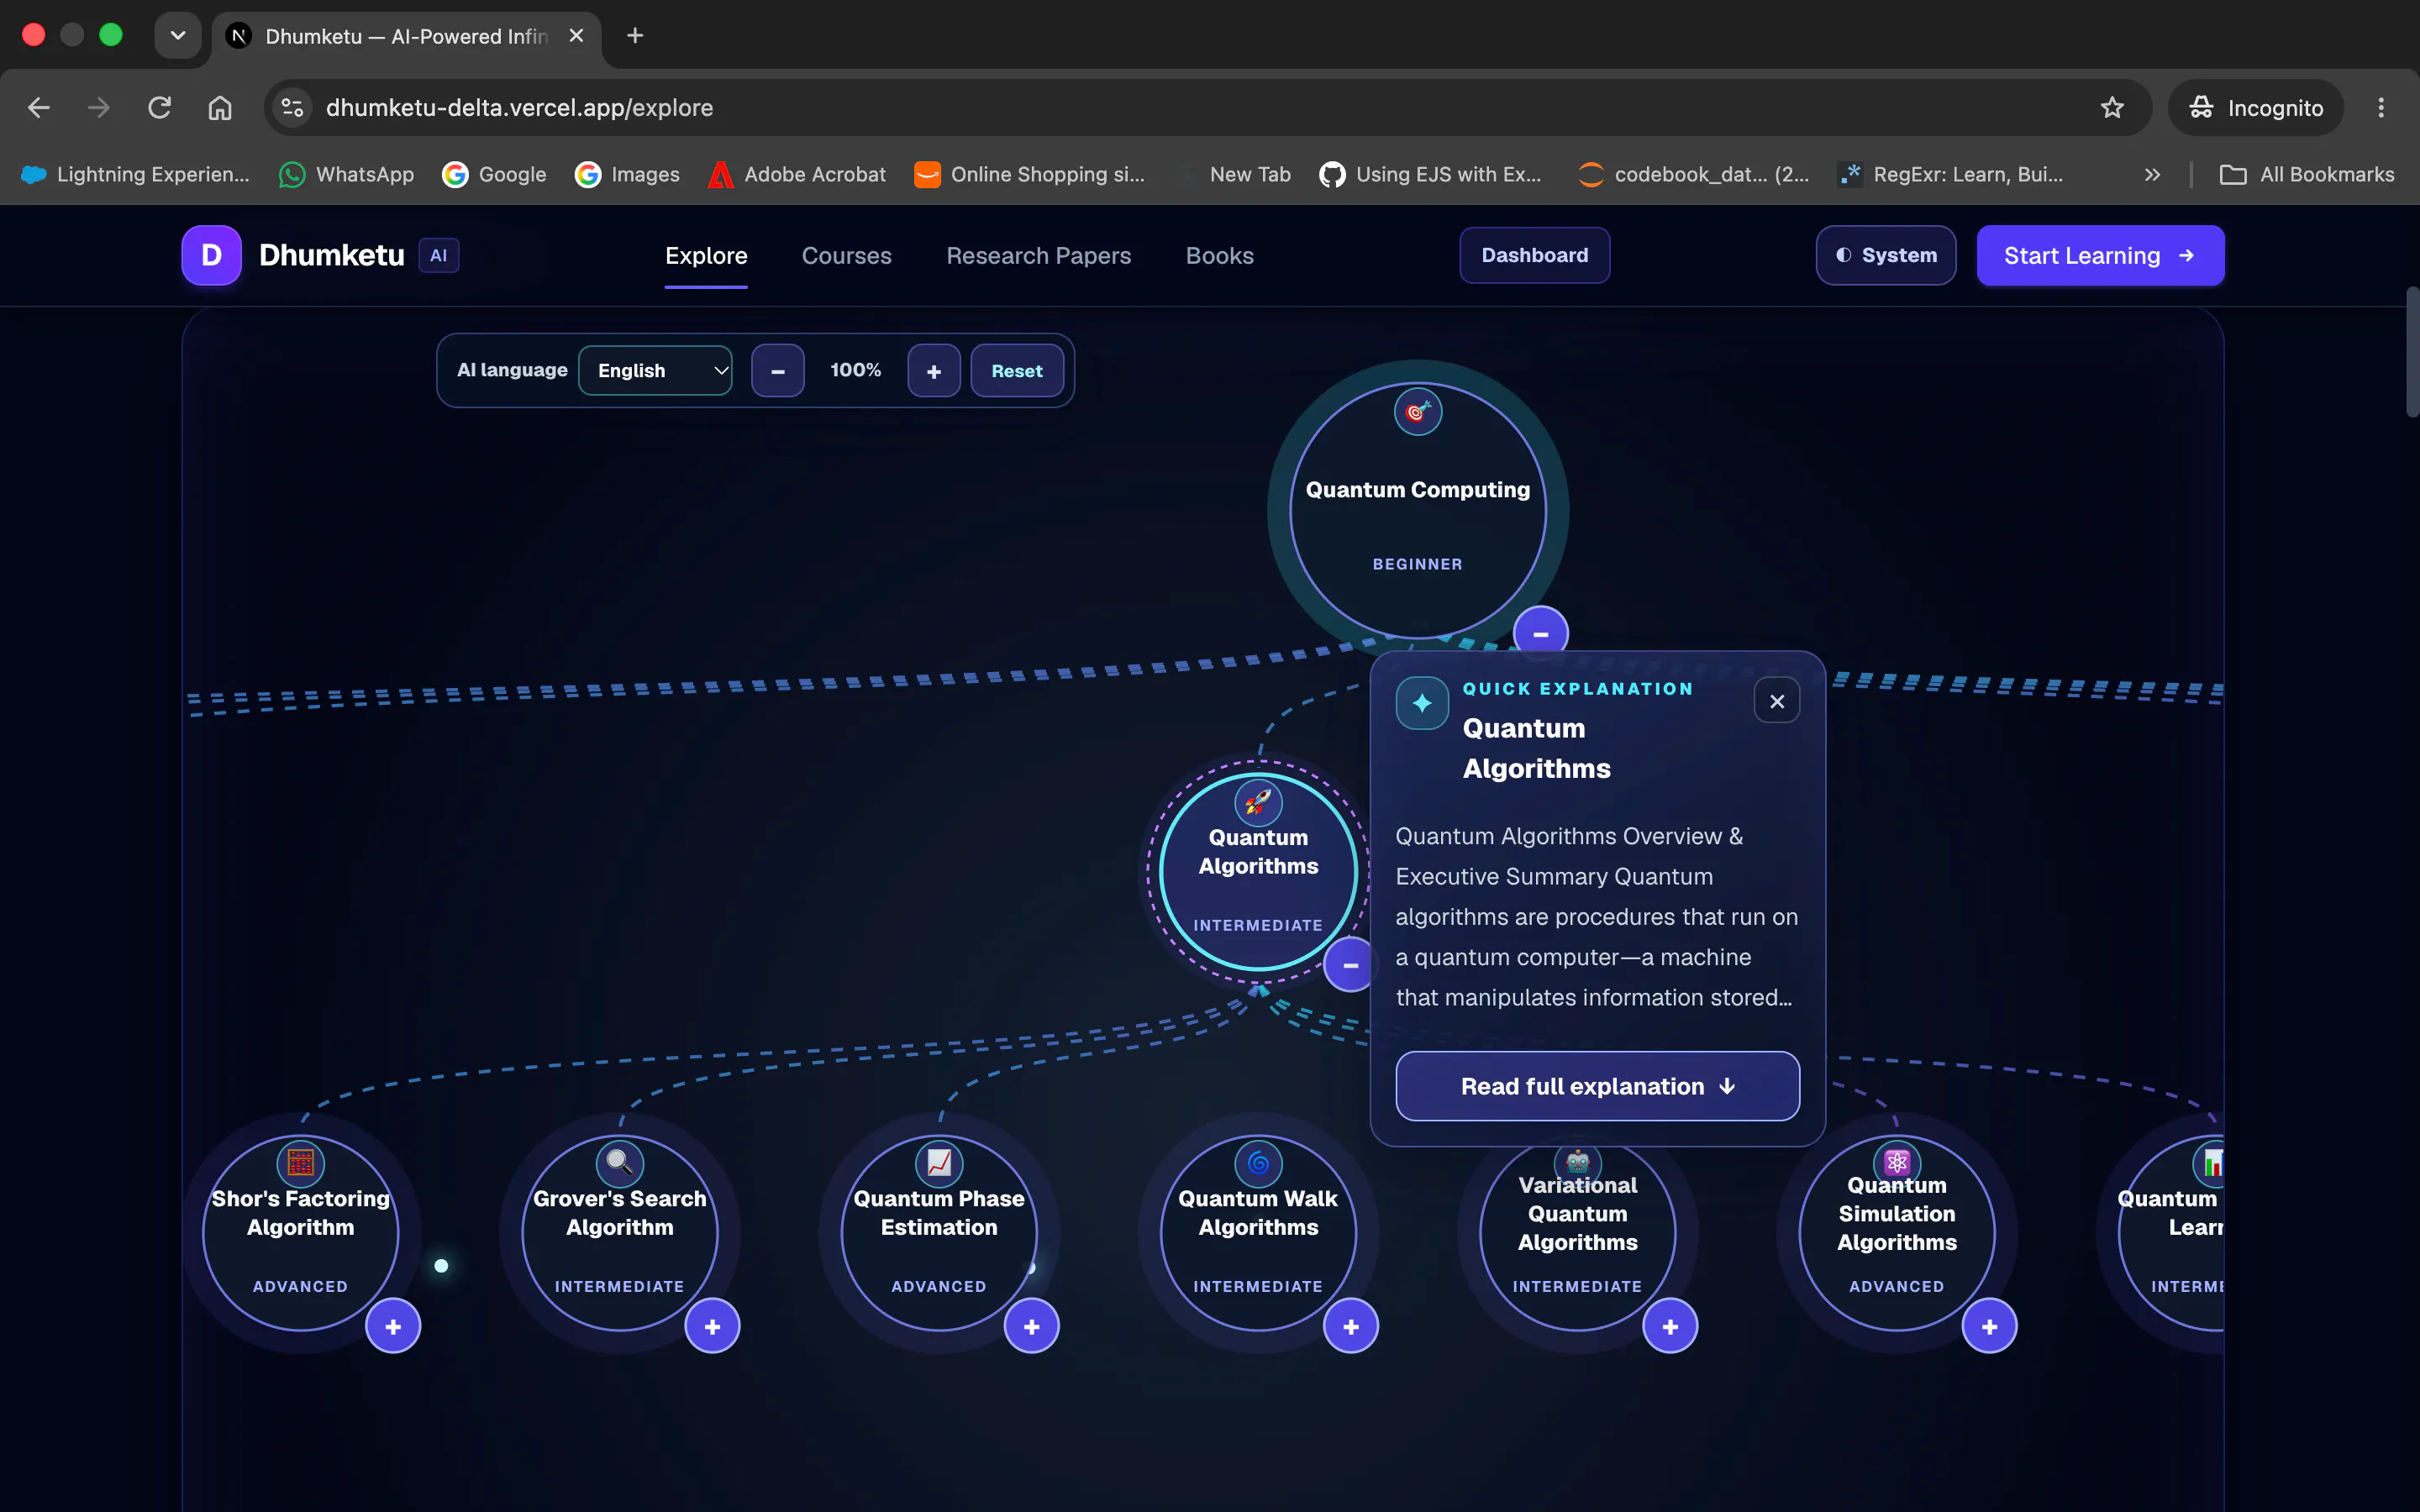Show hidden bookmarks with chevron

point(2152,175)
